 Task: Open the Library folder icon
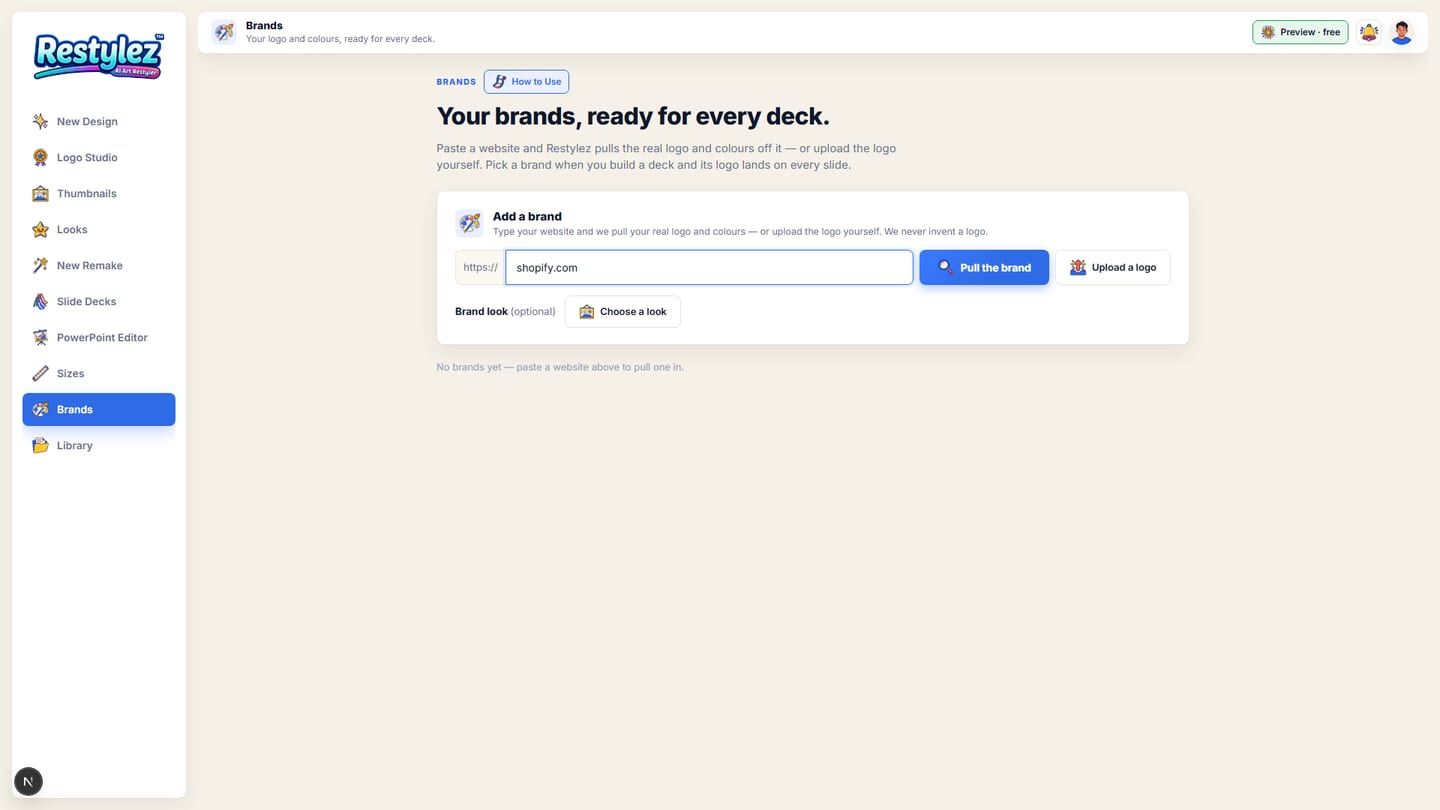(40, 445)
